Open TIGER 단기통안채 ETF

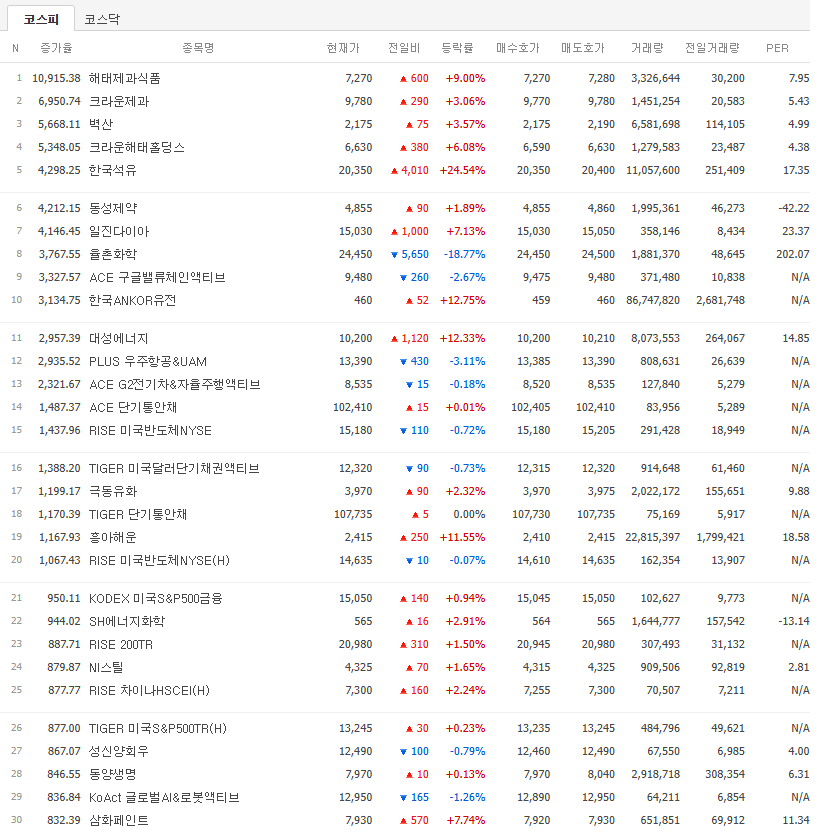click(x=138, y=515)
